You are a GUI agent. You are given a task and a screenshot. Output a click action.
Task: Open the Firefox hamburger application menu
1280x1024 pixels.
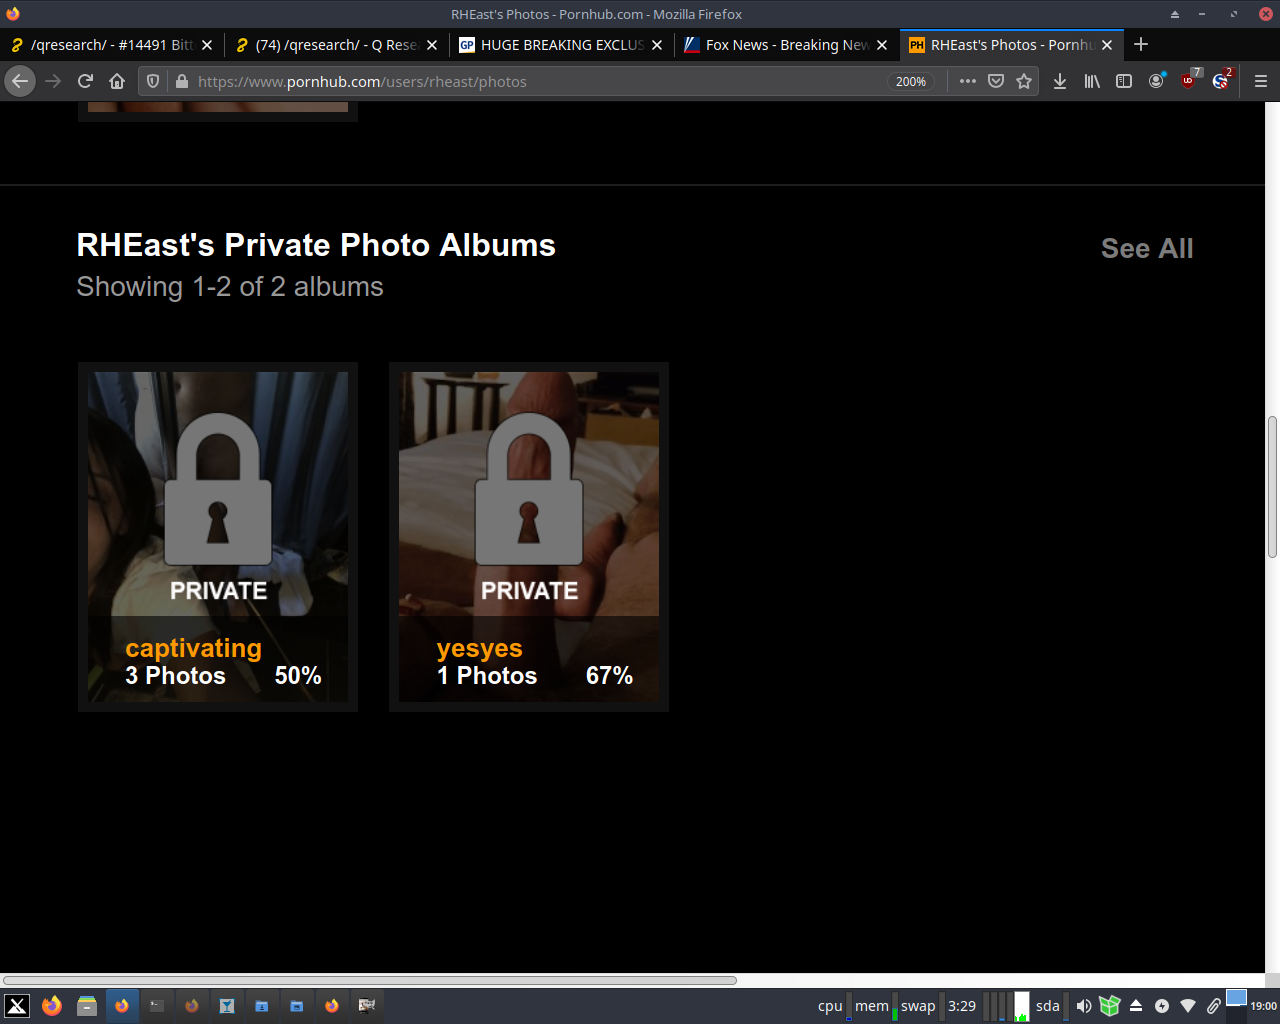tap(1261, 81)
